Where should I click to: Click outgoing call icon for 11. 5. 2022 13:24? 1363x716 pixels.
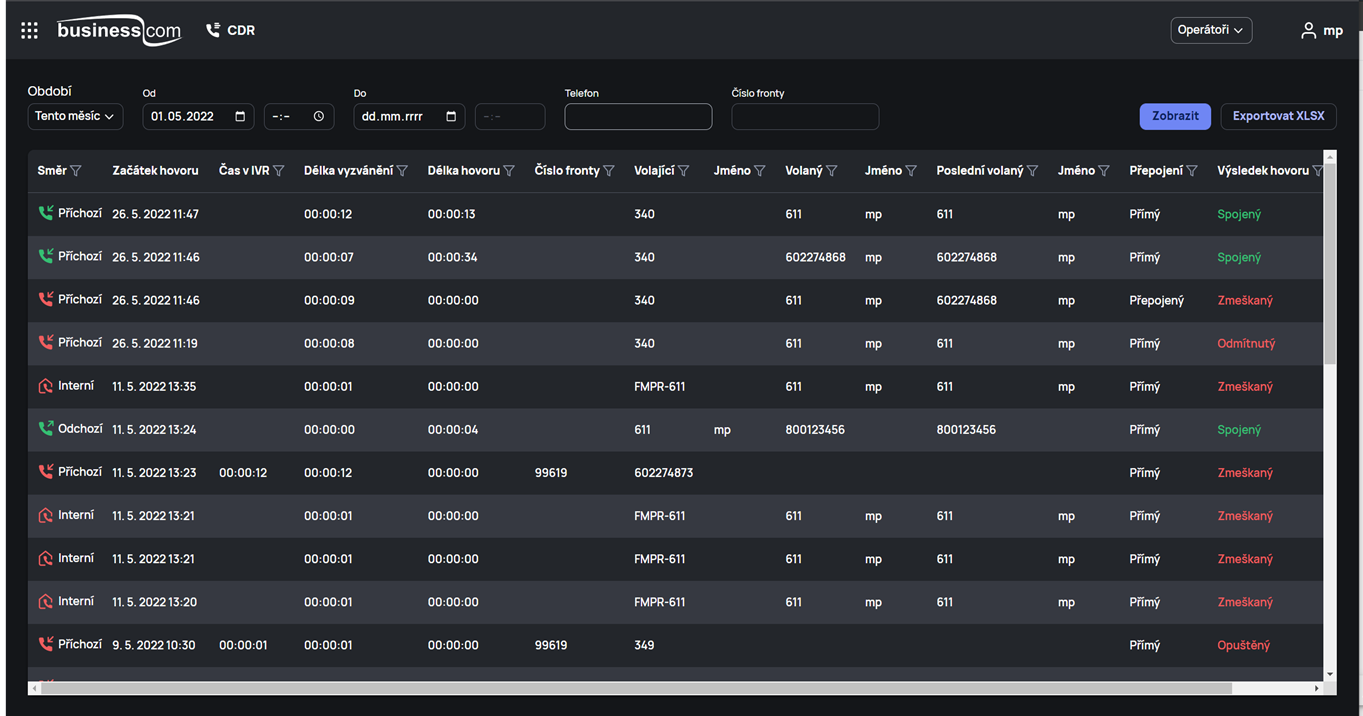tap(45, 429)
